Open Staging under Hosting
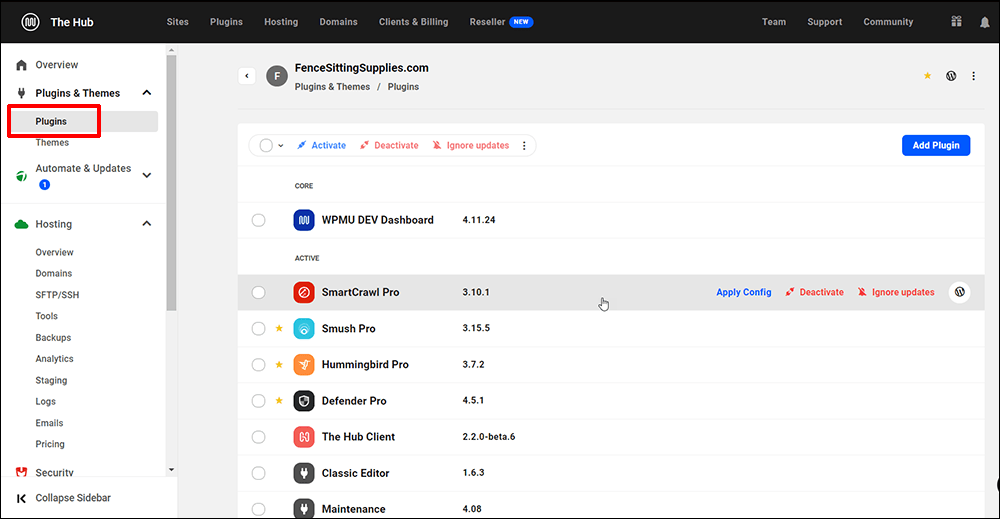This screenshot has width=1000, height=519. [51, 381]
